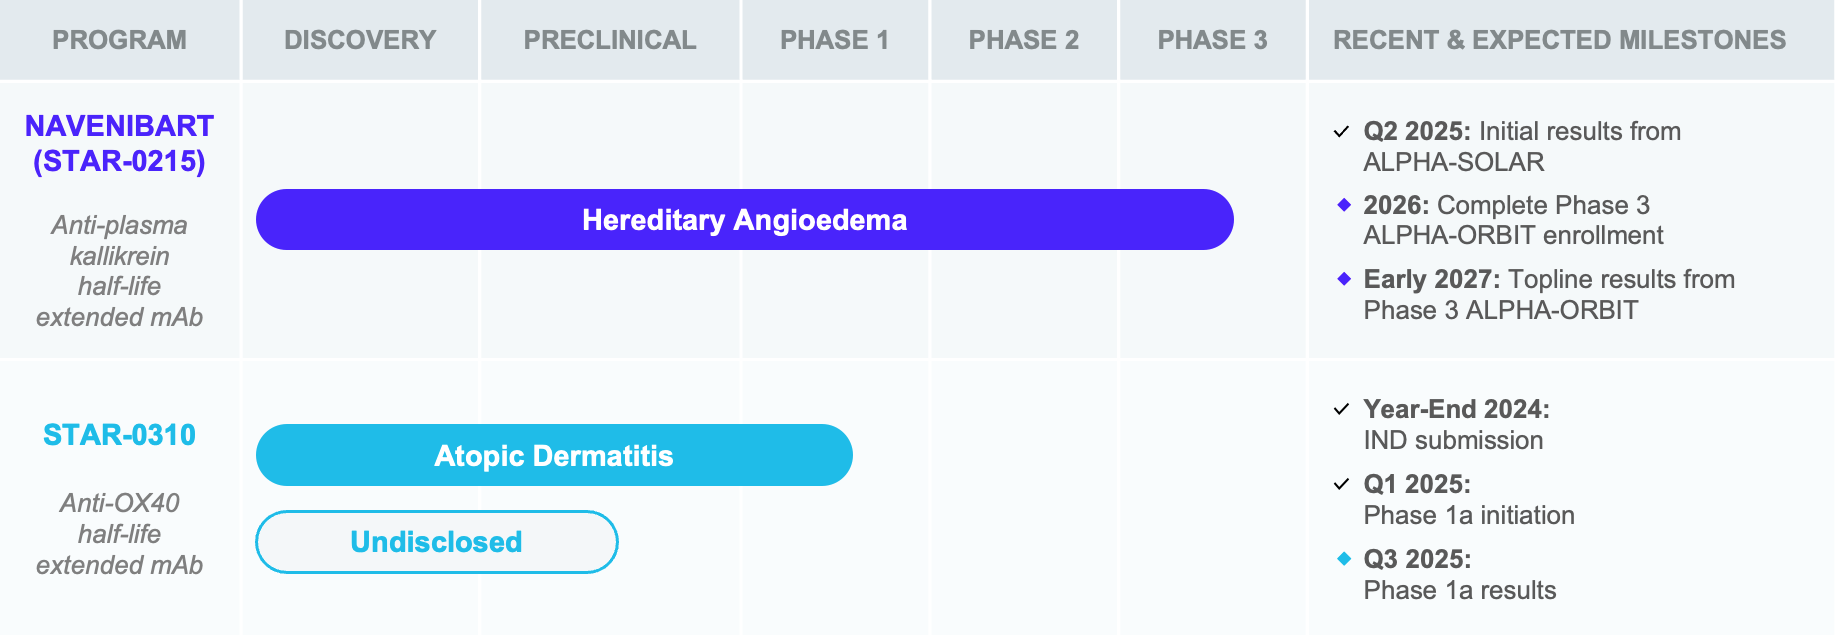Click the purple diamond beside 2026 milestone

(x=1344, y=204)
